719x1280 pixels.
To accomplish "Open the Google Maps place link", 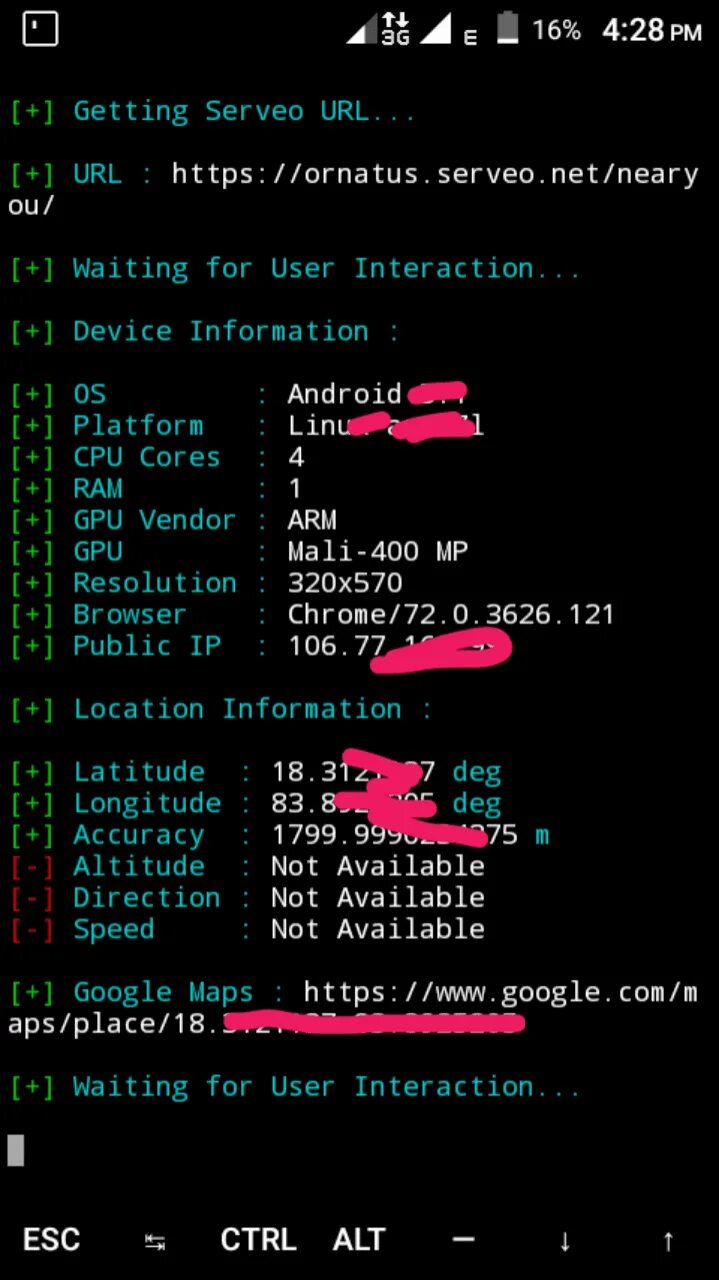I will 353,1008.
